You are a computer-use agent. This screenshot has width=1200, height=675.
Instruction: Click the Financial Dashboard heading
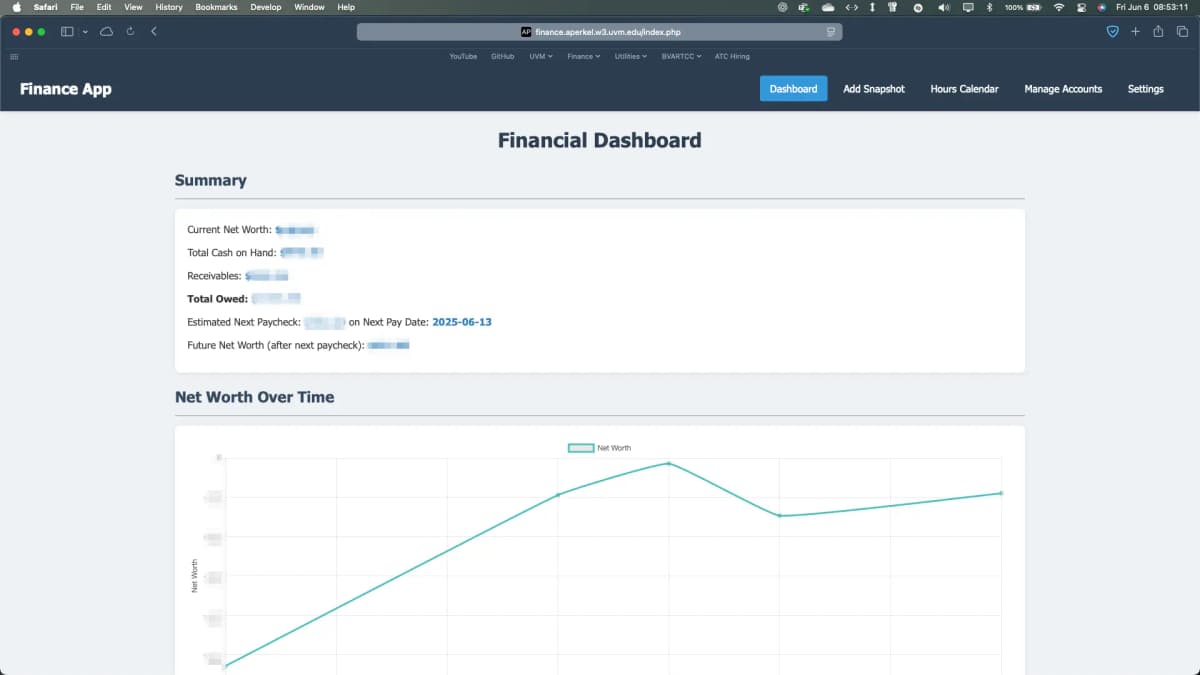pyautogui.click(x=599, y=140)
